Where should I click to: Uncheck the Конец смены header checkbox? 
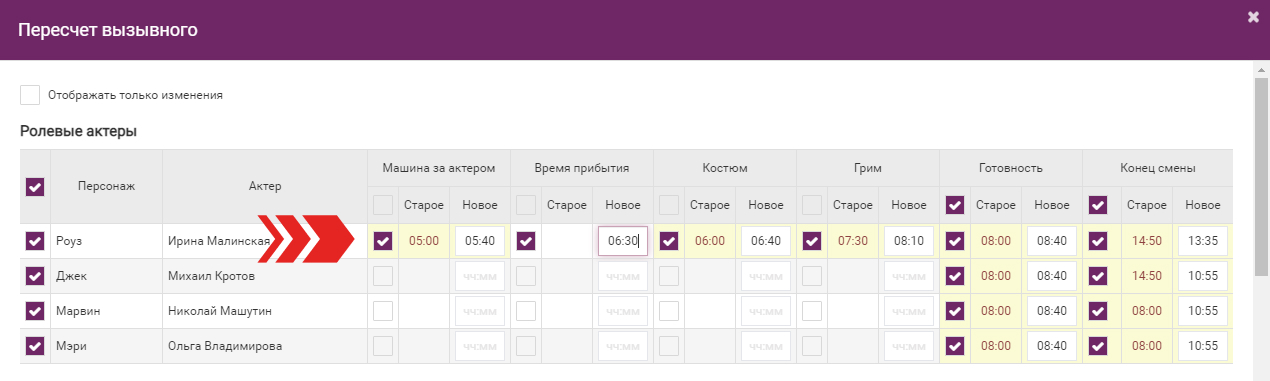1098,205
